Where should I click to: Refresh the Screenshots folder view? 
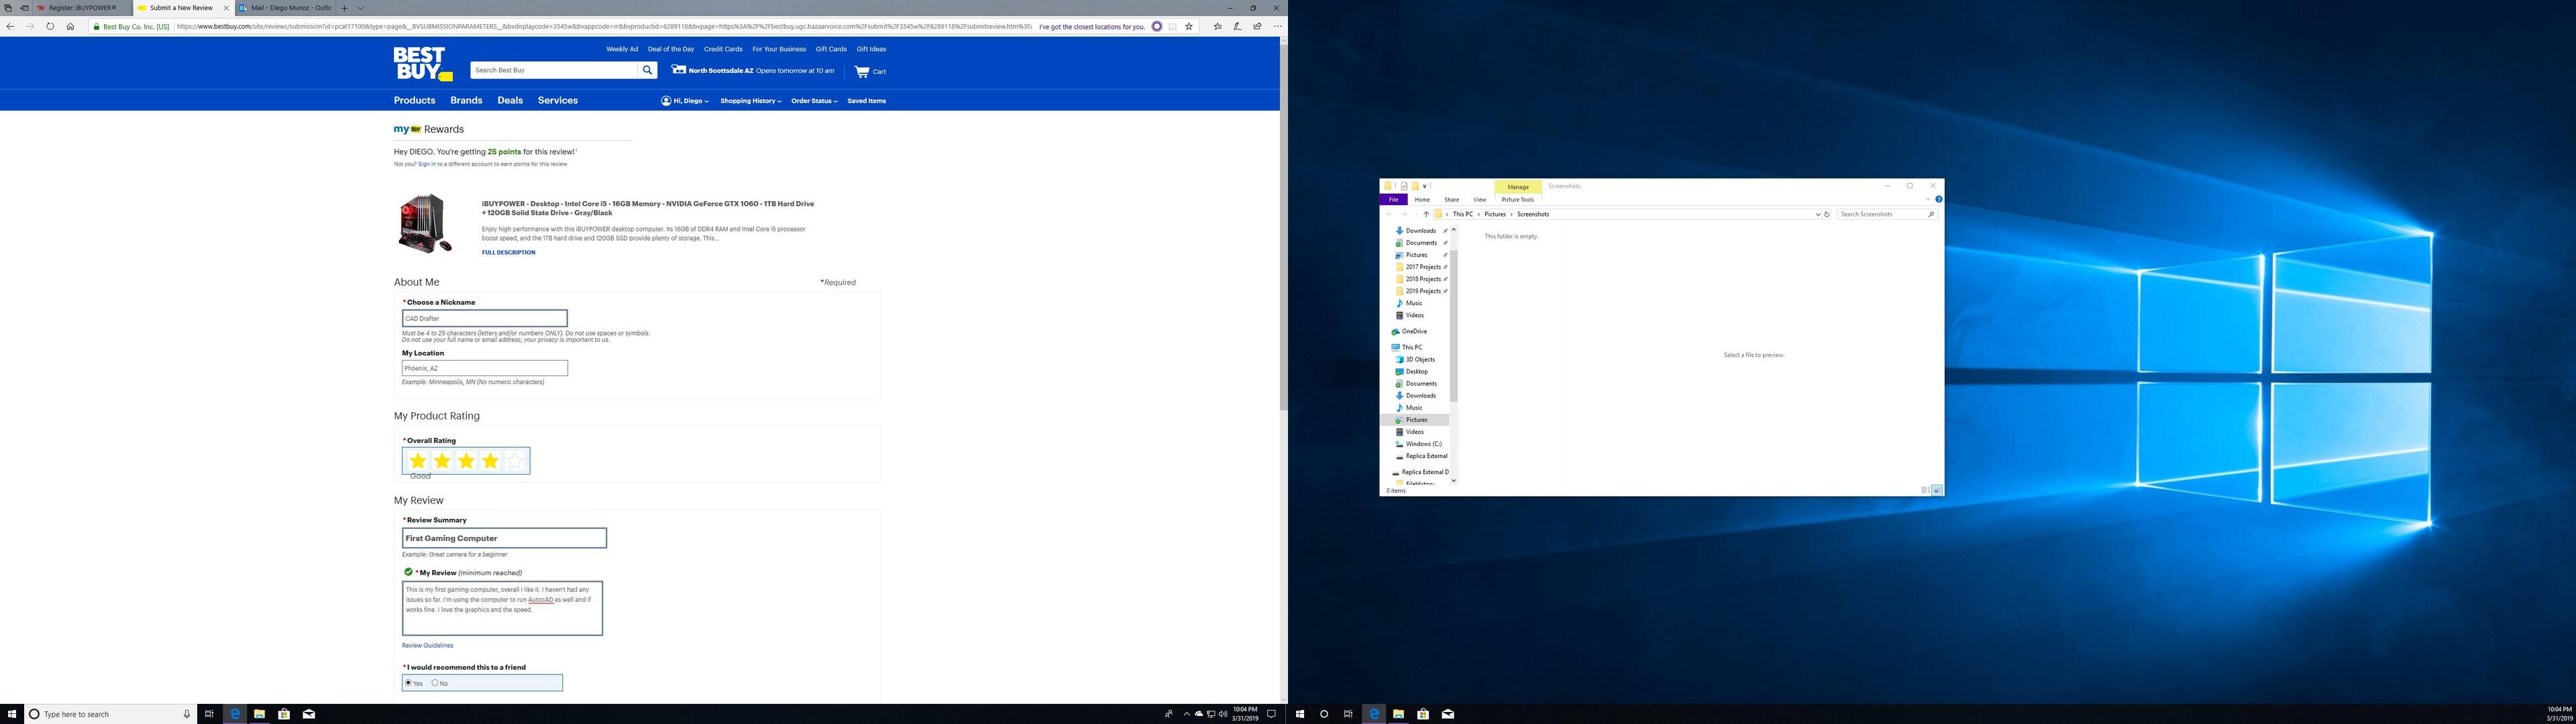click(1827, 214)
